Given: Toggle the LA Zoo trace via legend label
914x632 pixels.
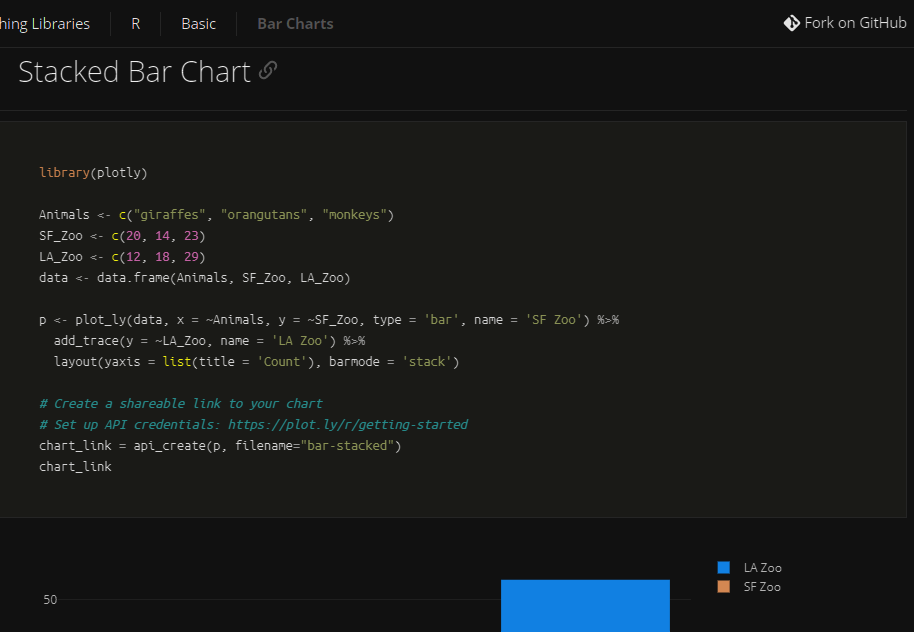Looking at the screenshot, I should point(762,568).
